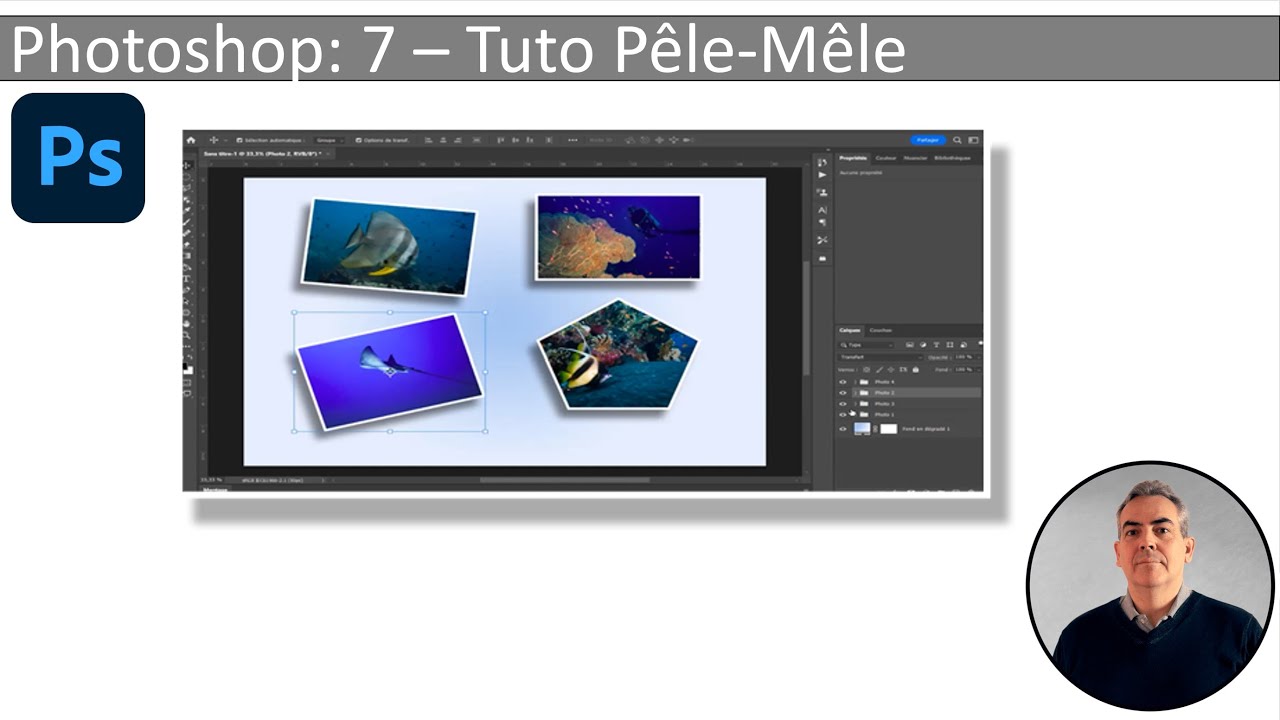The width and height of the screenshot is (1280, 720).
Task: Hide the Fond en dégradé 1 layer
Action: [843, 429]
